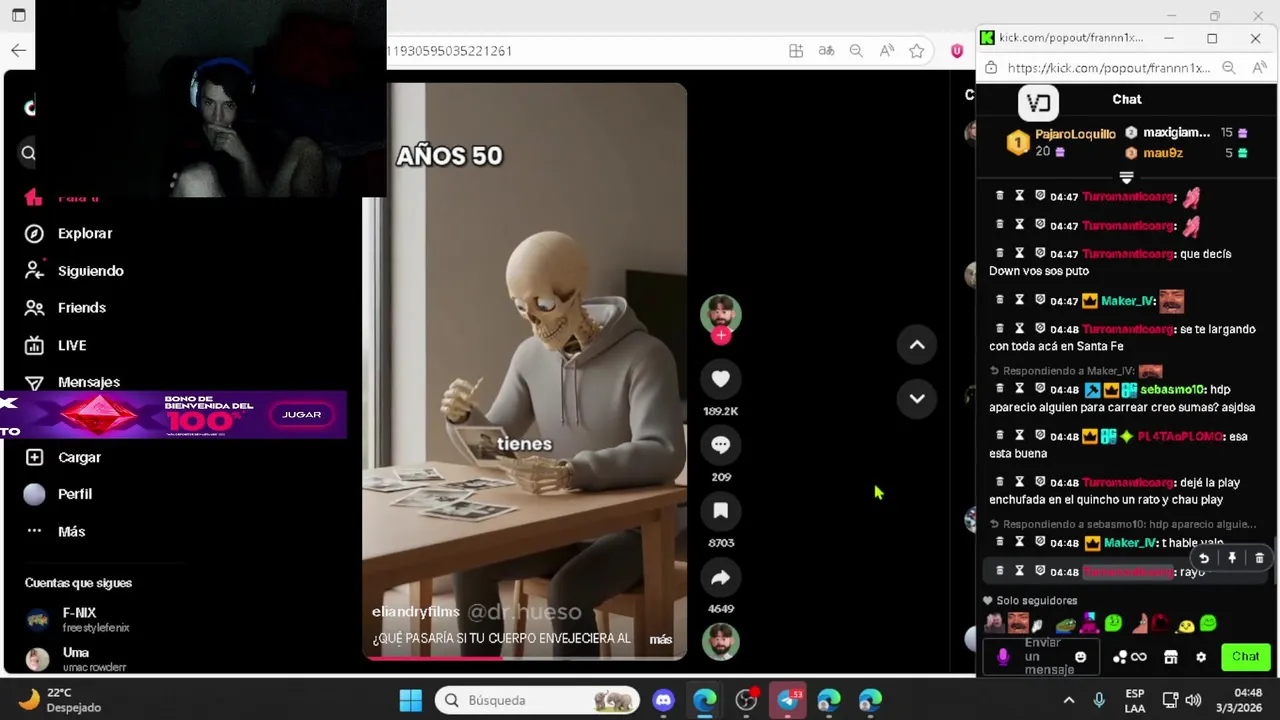Image resolution: width=1280 pixels, height=720 pixels.
Task: Open PajaroLoquillo top gifter entry
Action: tap(1061, 143)
